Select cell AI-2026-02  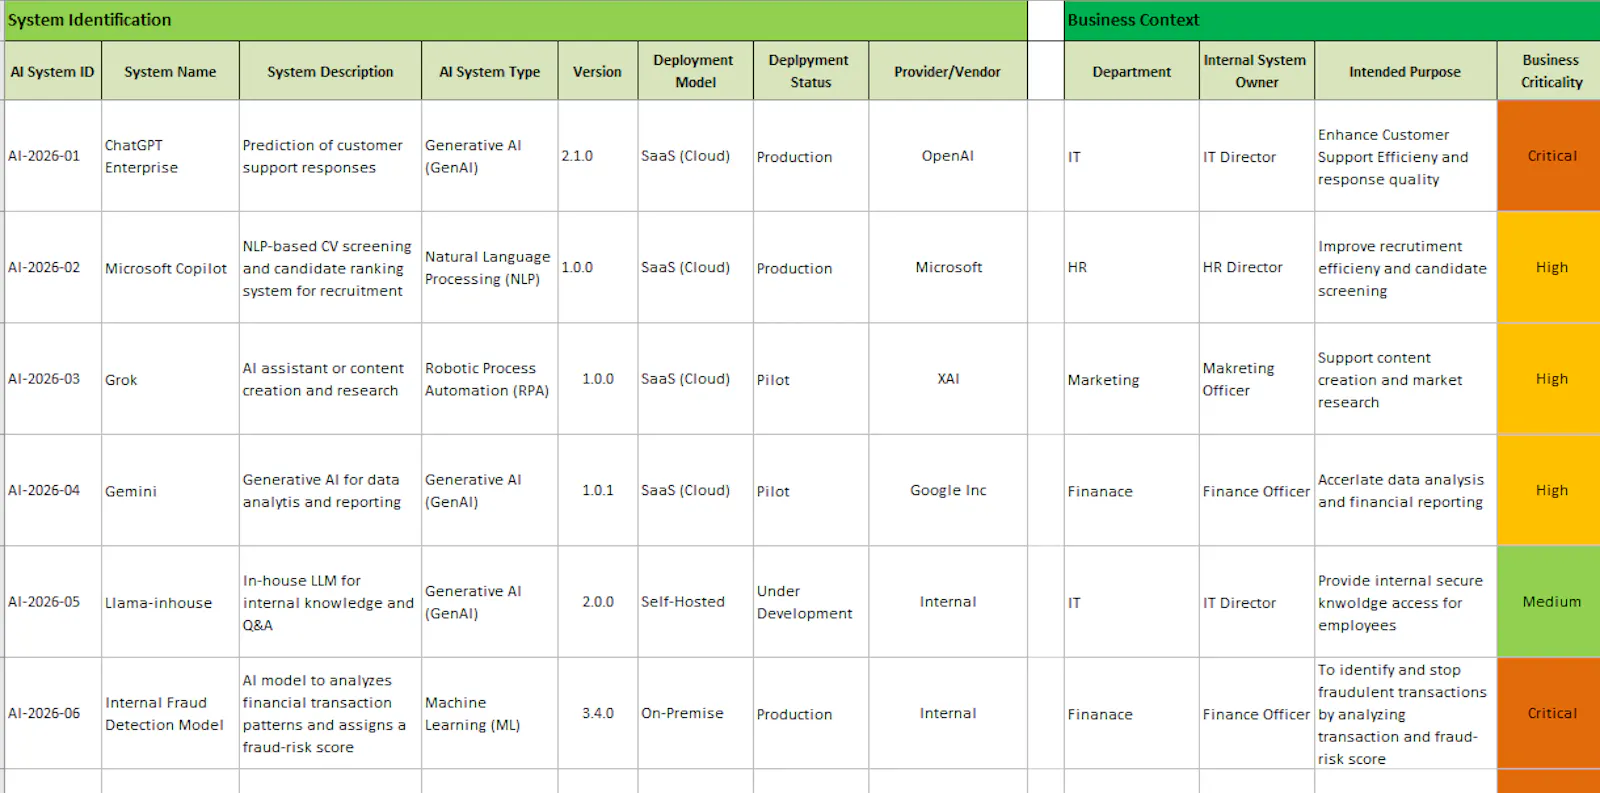53,267
